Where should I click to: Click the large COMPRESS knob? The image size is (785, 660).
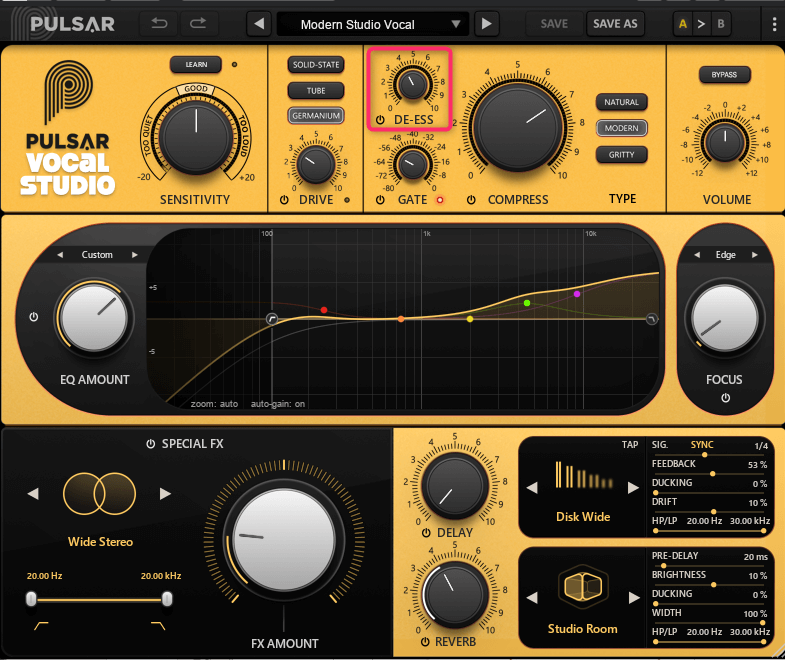click(518, 126)
